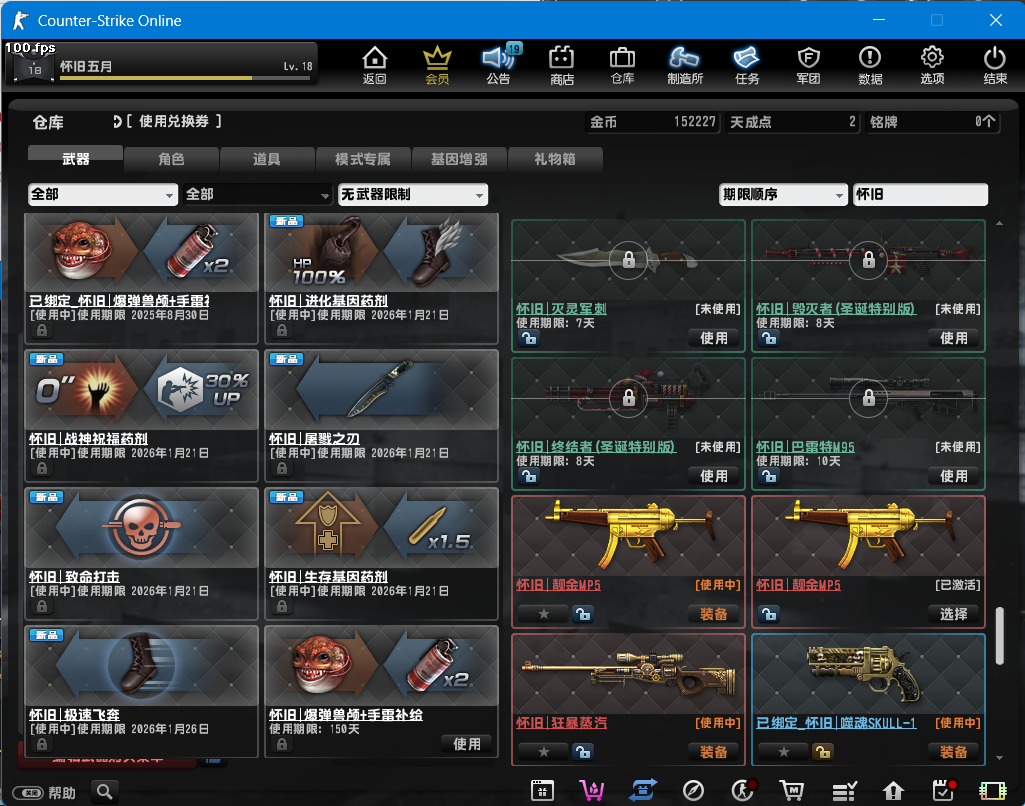Toggle the lock on 怀旧|狂暴蒸汽

582,752
